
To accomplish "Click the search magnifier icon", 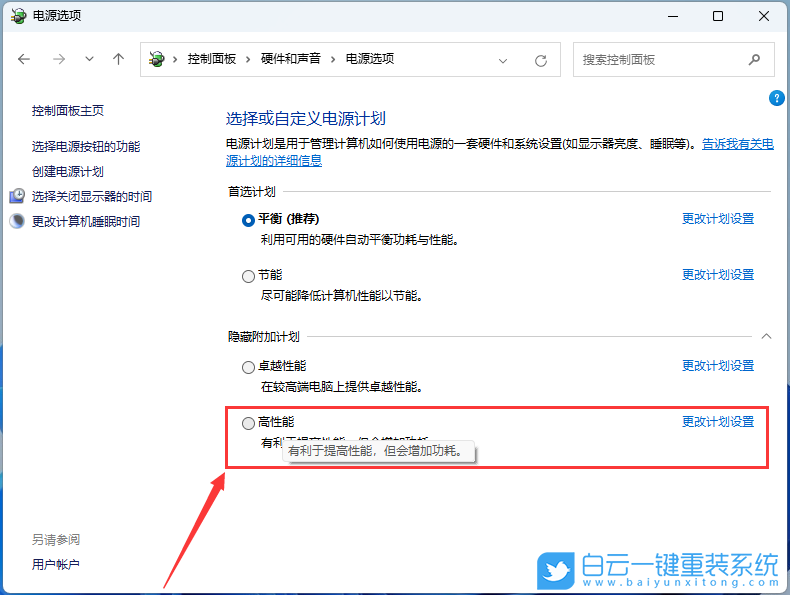I will point(754,60).
